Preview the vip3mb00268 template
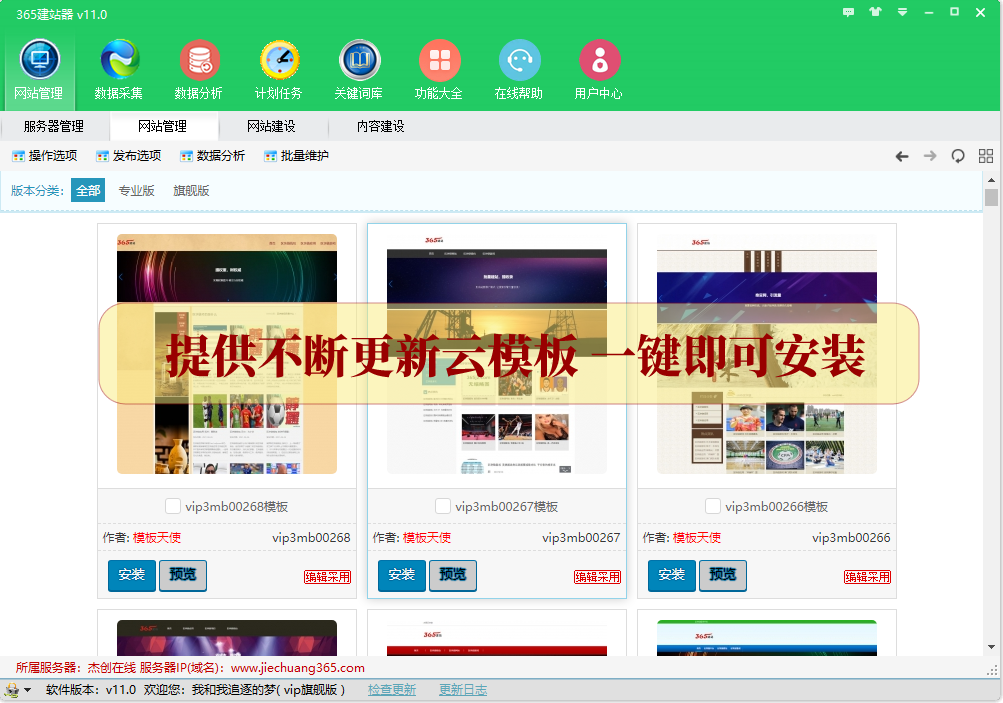Viewport: 1003px width, 703px height. (x=183, y=575)
